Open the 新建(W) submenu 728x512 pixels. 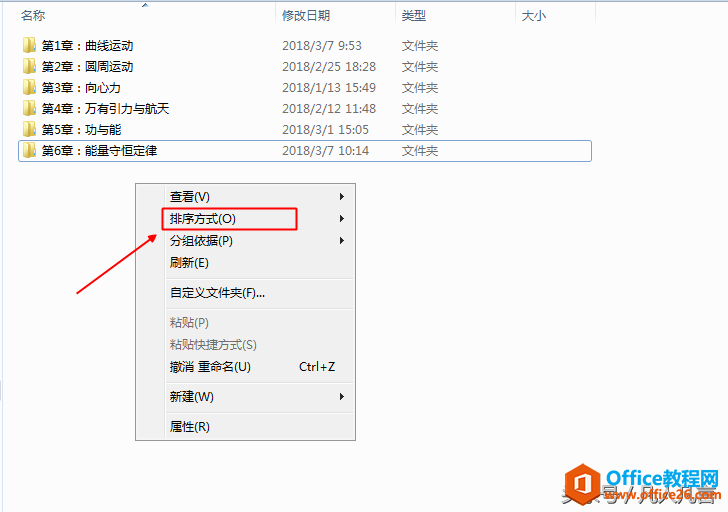[x=260, y=397]
